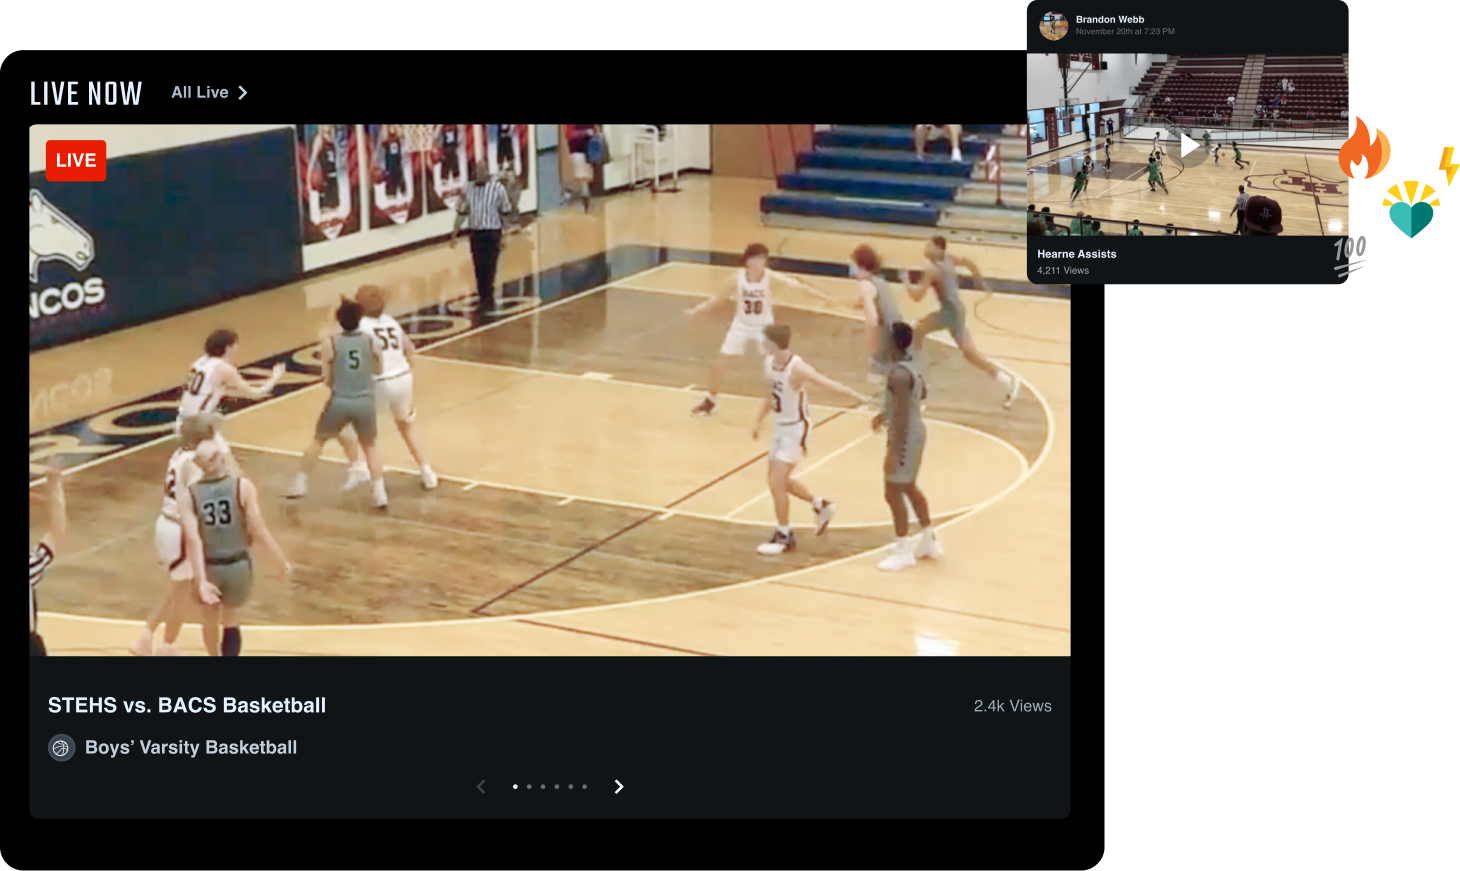Click the red LIVE badge
1460x871 pixels.
click(76, 160)
